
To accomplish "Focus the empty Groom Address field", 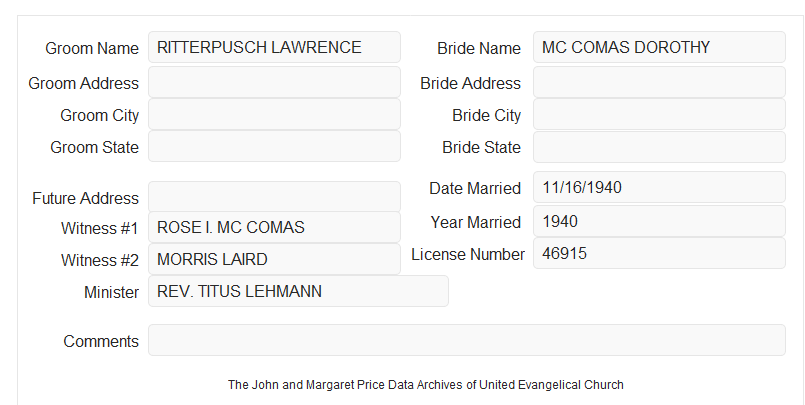I will [x=274, y=82].
